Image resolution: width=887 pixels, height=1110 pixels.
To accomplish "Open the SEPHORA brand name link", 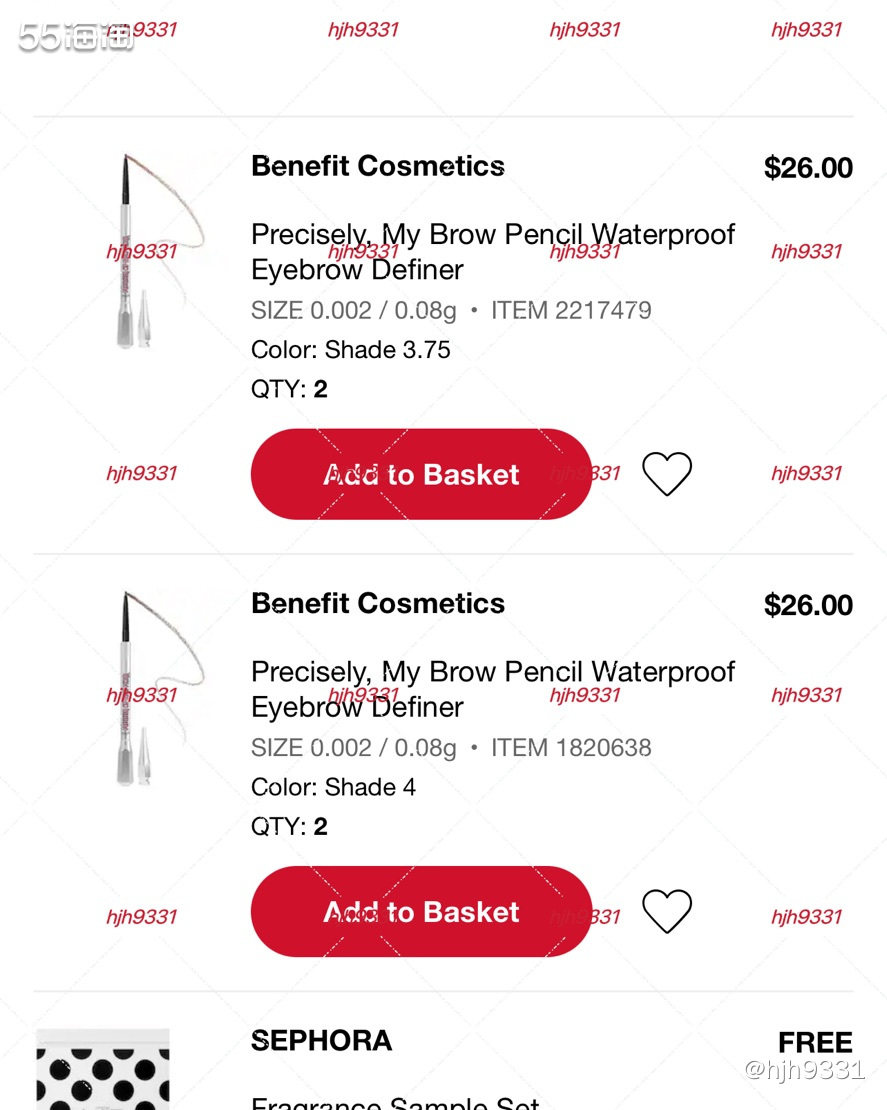I will click(321, 1041).
